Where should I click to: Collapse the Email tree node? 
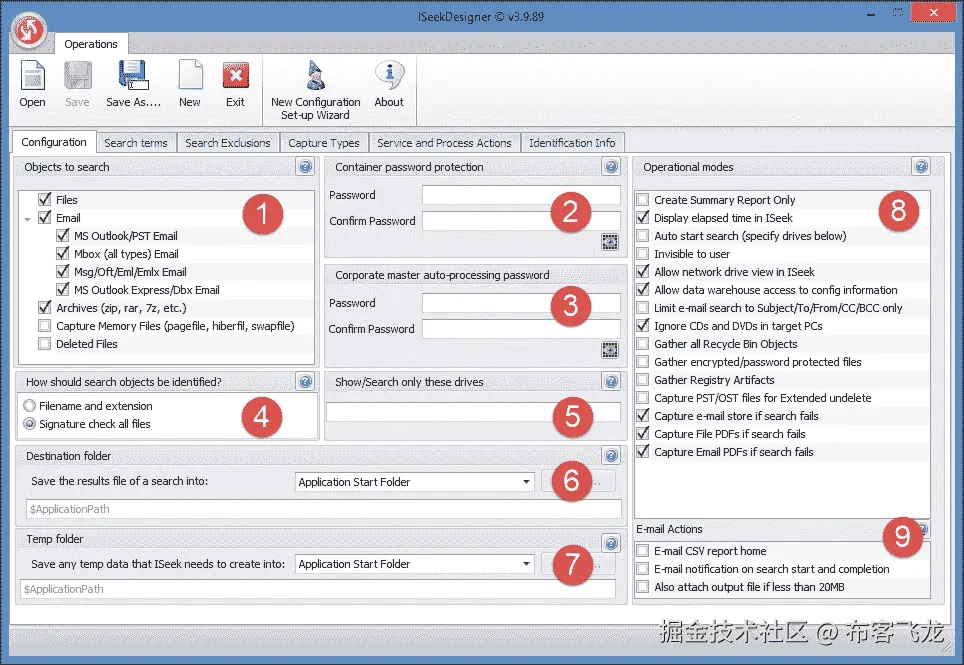28,219
